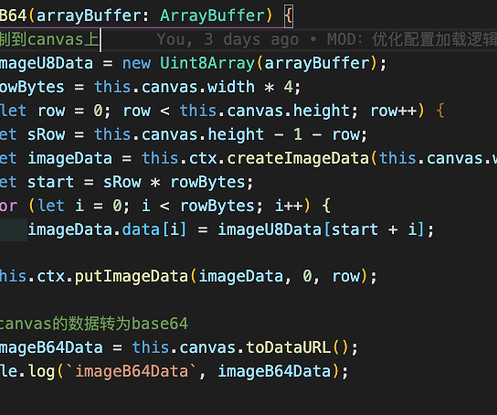497x415 pixels.
Task: Click 'i++' in the inner for loop
Action: coord(289,206)
